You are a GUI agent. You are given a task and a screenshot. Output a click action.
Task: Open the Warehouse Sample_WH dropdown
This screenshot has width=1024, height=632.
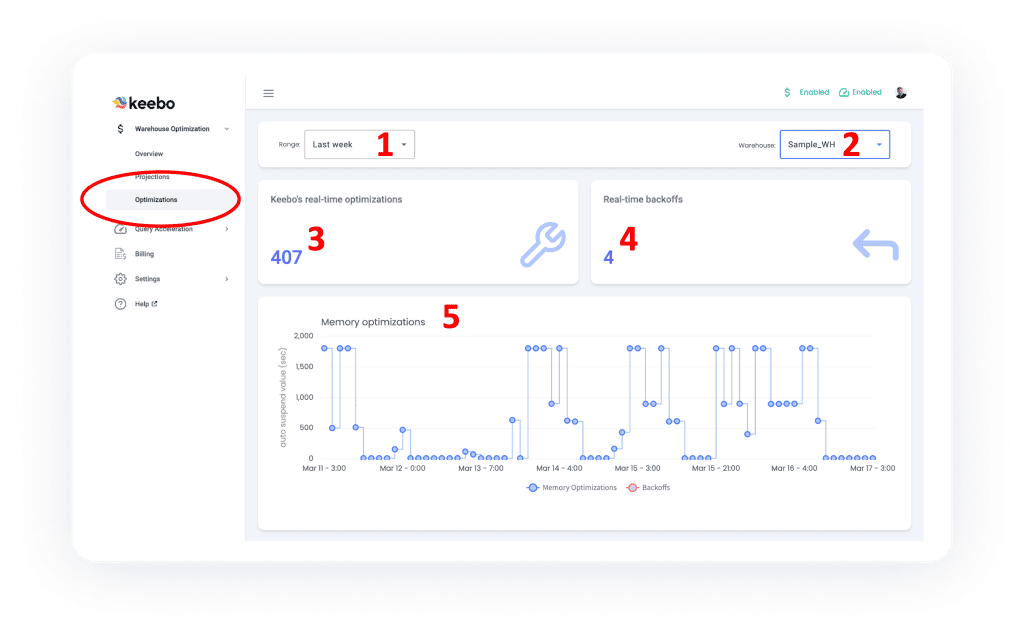point(834,144)
